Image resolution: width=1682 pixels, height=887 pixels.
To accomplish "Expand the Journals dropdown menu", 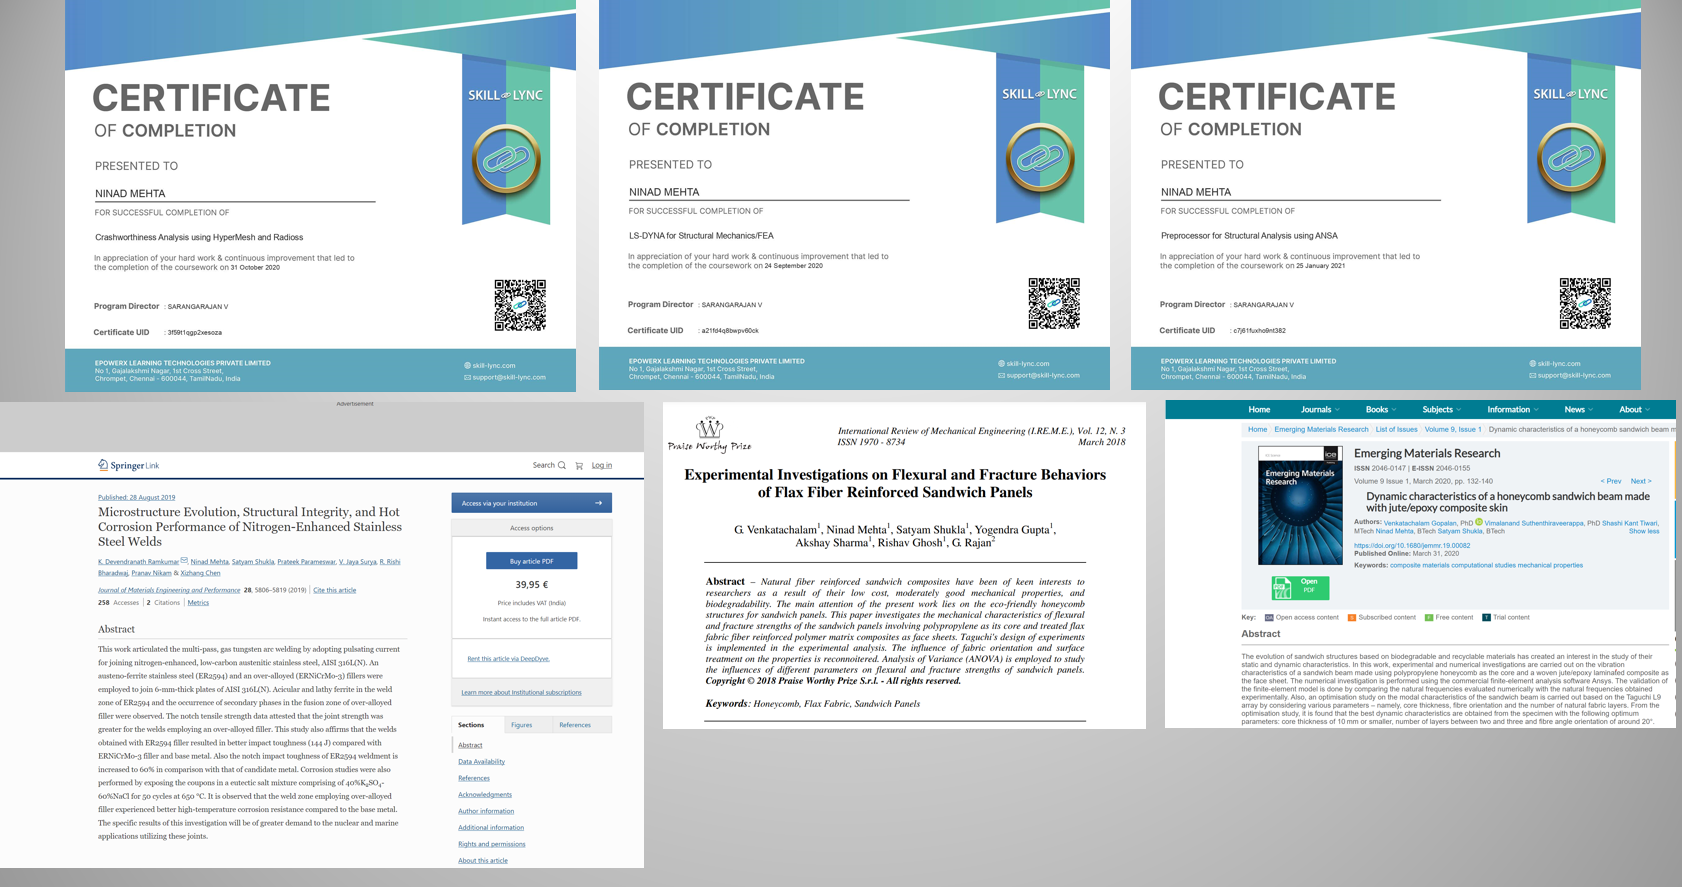I will click(x=1320, y=409).
